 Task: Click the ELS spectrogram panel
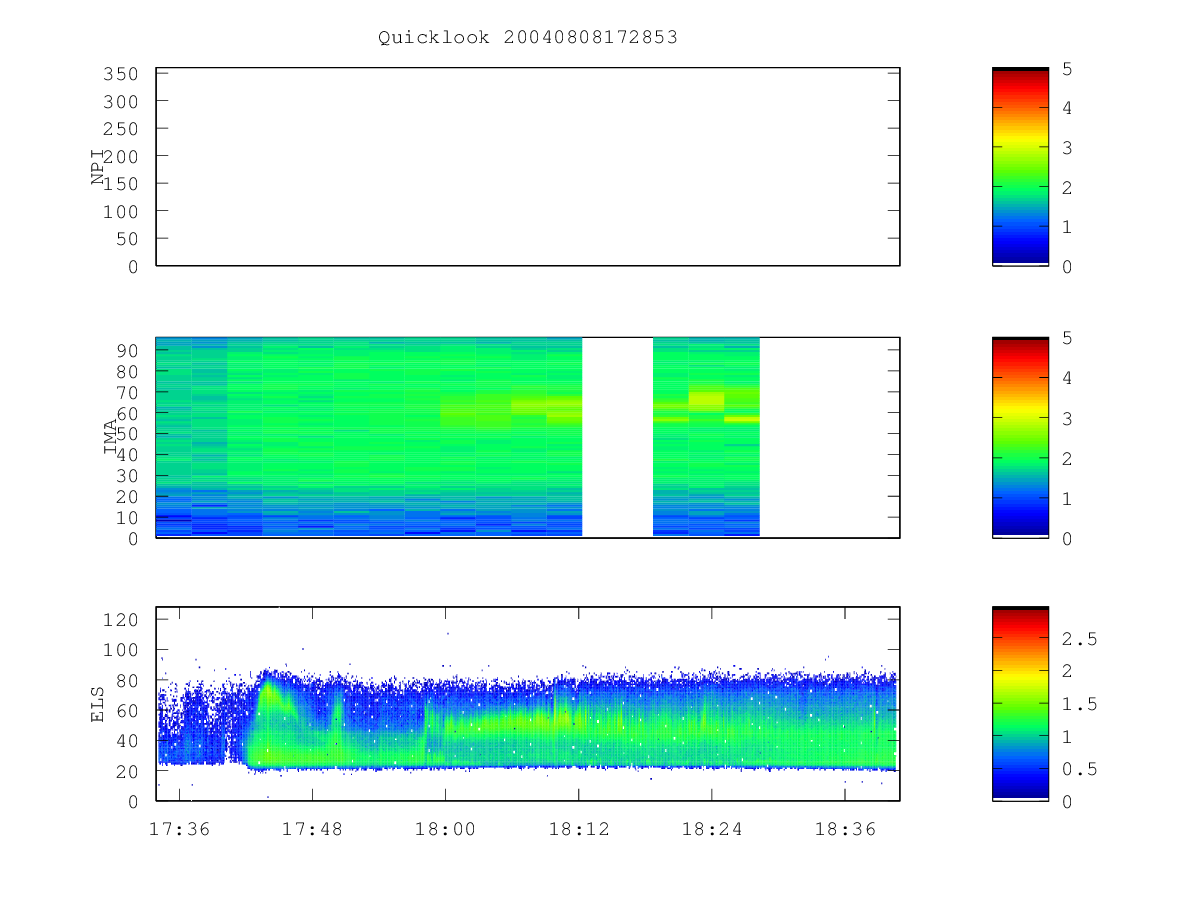click(x=528, y=704)
